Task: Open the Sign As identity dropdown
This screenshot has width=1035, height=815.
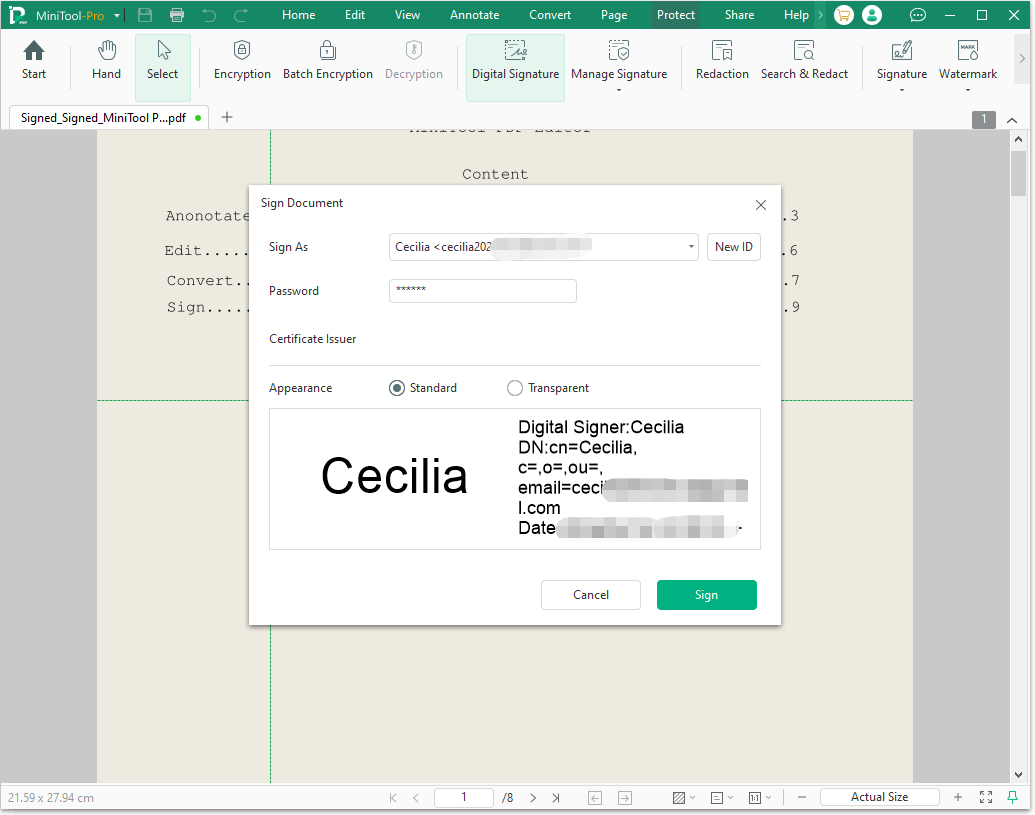Action: point(690,247)
